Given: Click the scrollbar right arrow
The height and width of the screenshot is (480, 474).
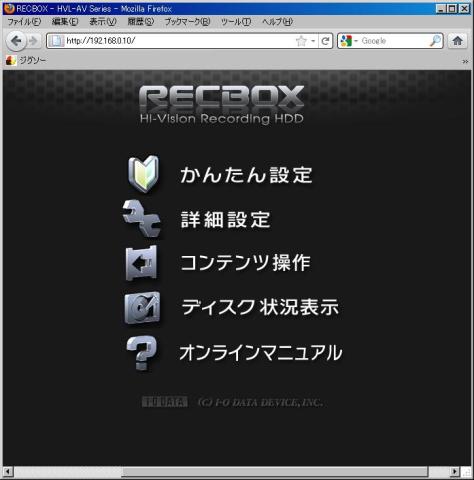Looking at the screenshot, I should click(454, 472).
